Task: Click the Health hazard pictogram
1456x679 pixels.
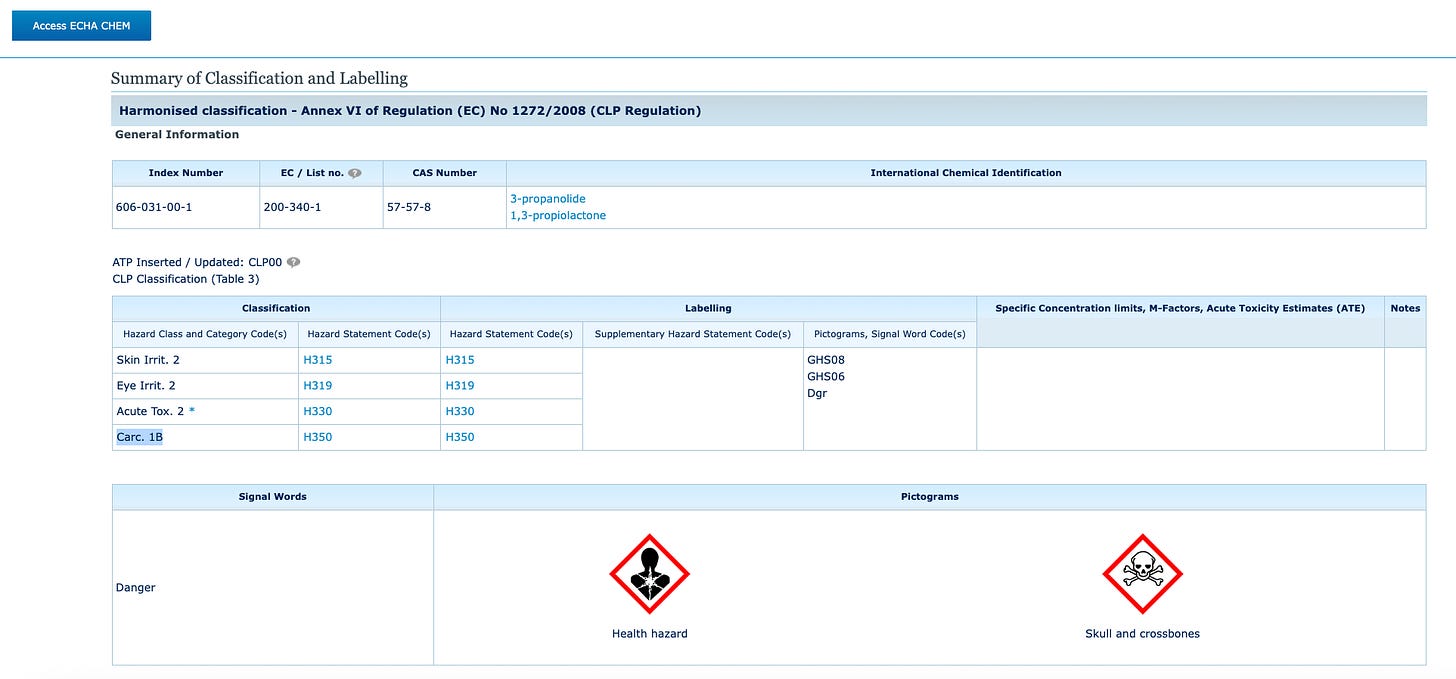Action: tap(650, 574)
